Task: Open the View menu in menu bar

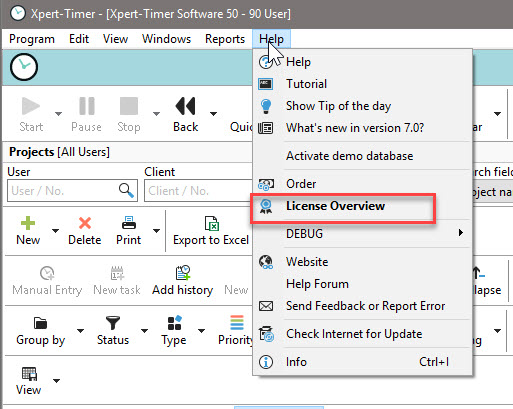Action: [x=115, y=39]
